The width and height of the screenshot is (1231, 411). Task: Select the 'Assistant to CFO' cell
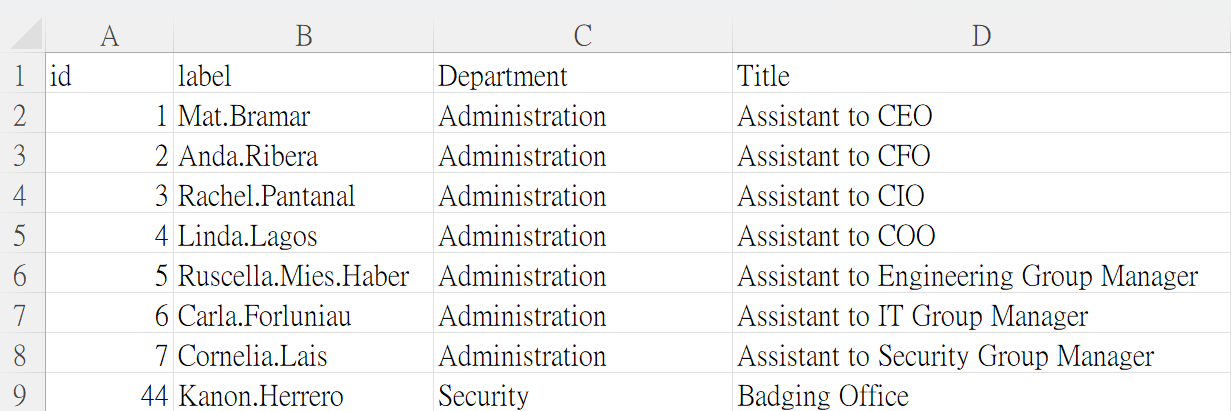tap(981, 156)
